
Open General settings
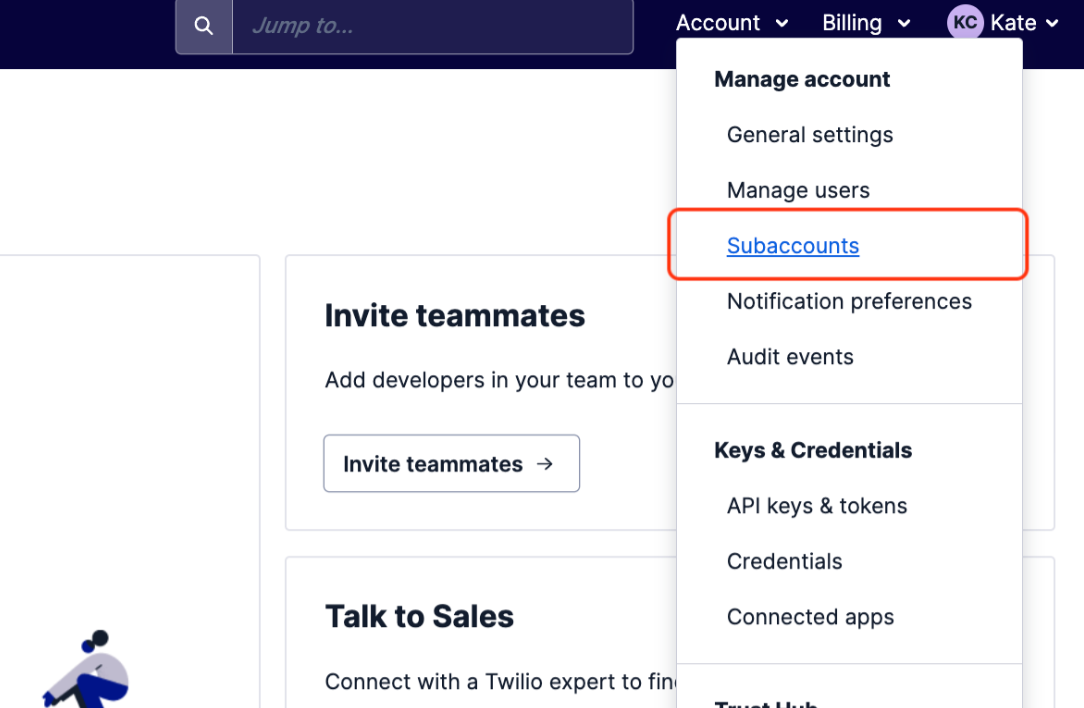(x=810, y=135)
